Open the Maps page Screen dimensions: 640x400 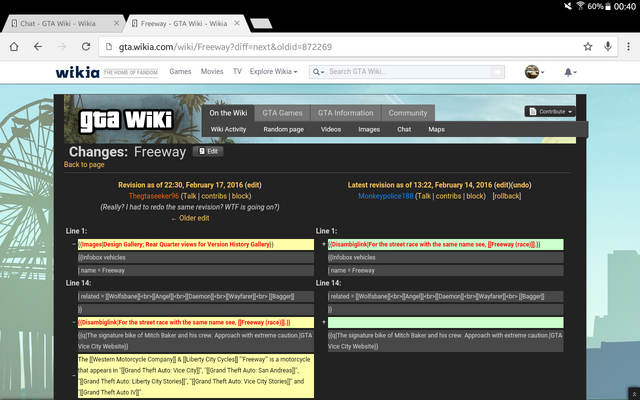click(436, 129)
